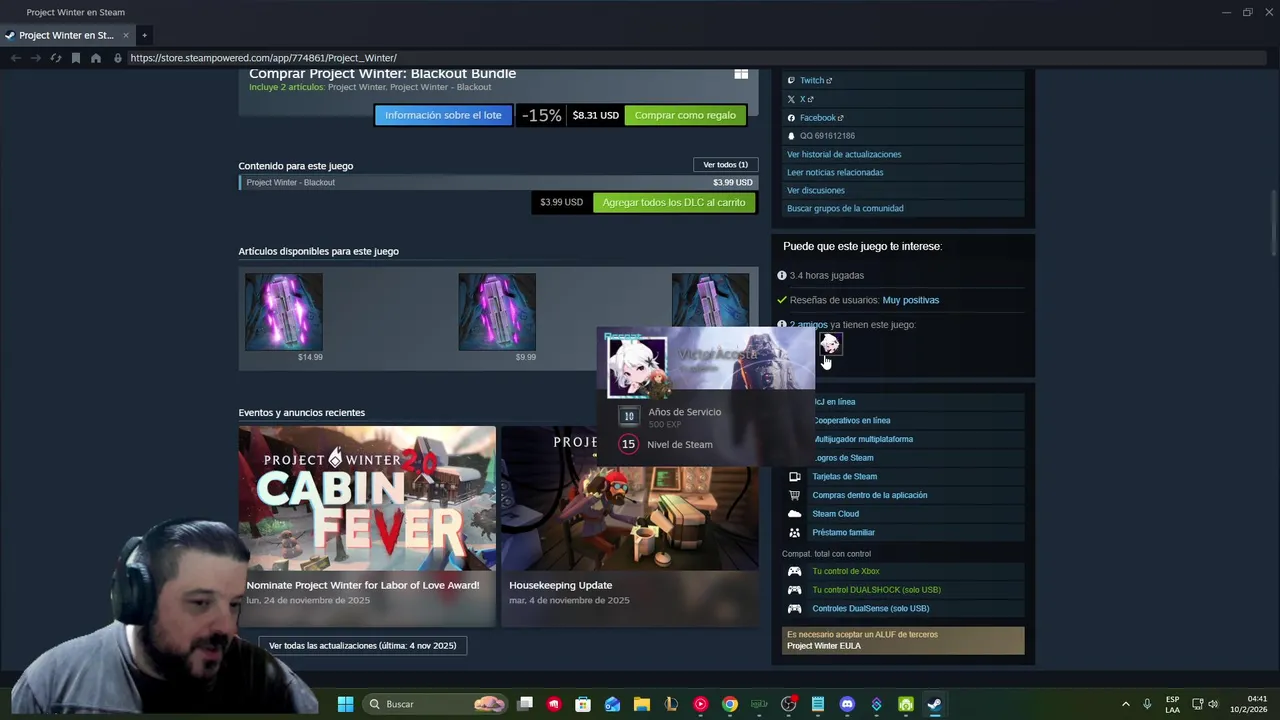
Task: Click Ver todas las actualizaciones button
Action: [x=362, y=645]
